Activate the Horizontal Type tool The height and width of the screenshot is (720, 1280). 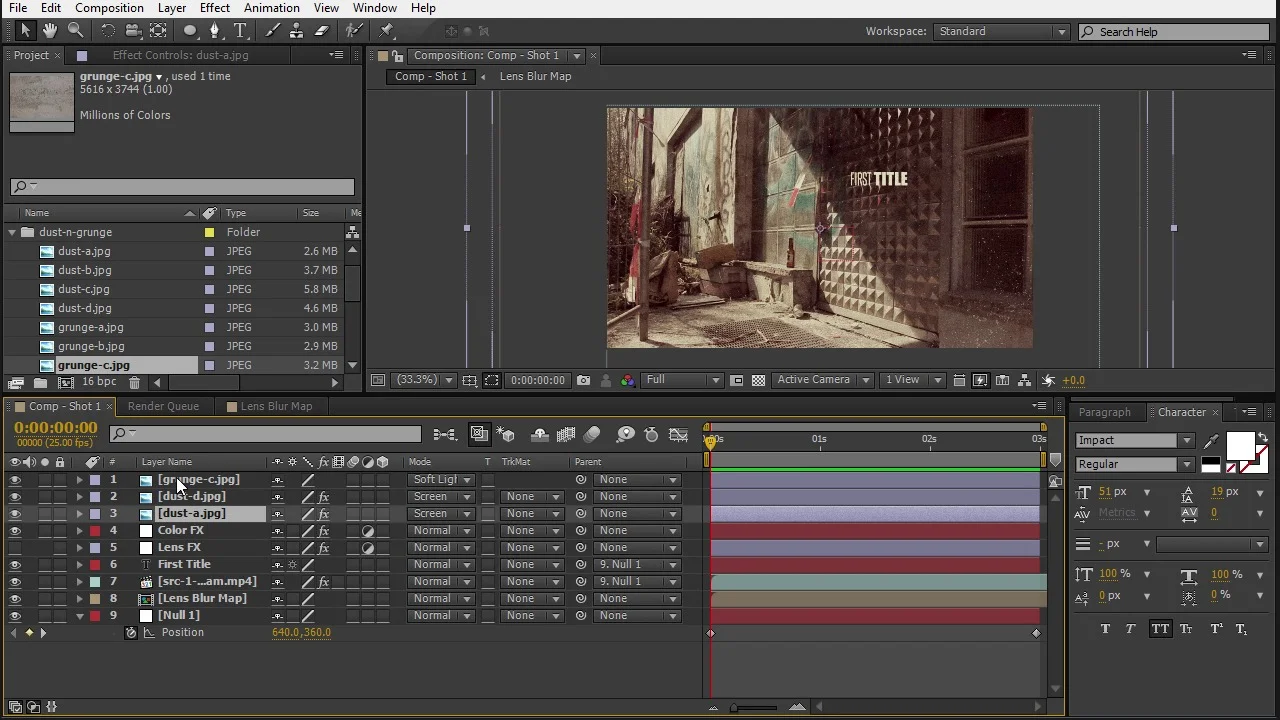[240, 31]
